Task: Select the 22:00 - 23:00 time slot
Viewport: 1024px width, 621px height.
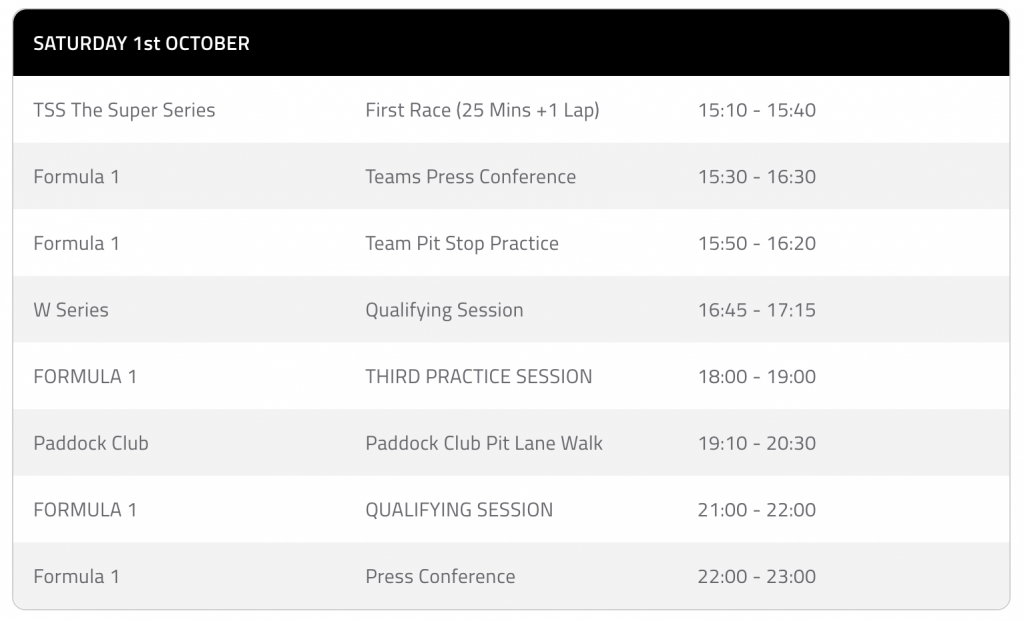Action: 756,576
